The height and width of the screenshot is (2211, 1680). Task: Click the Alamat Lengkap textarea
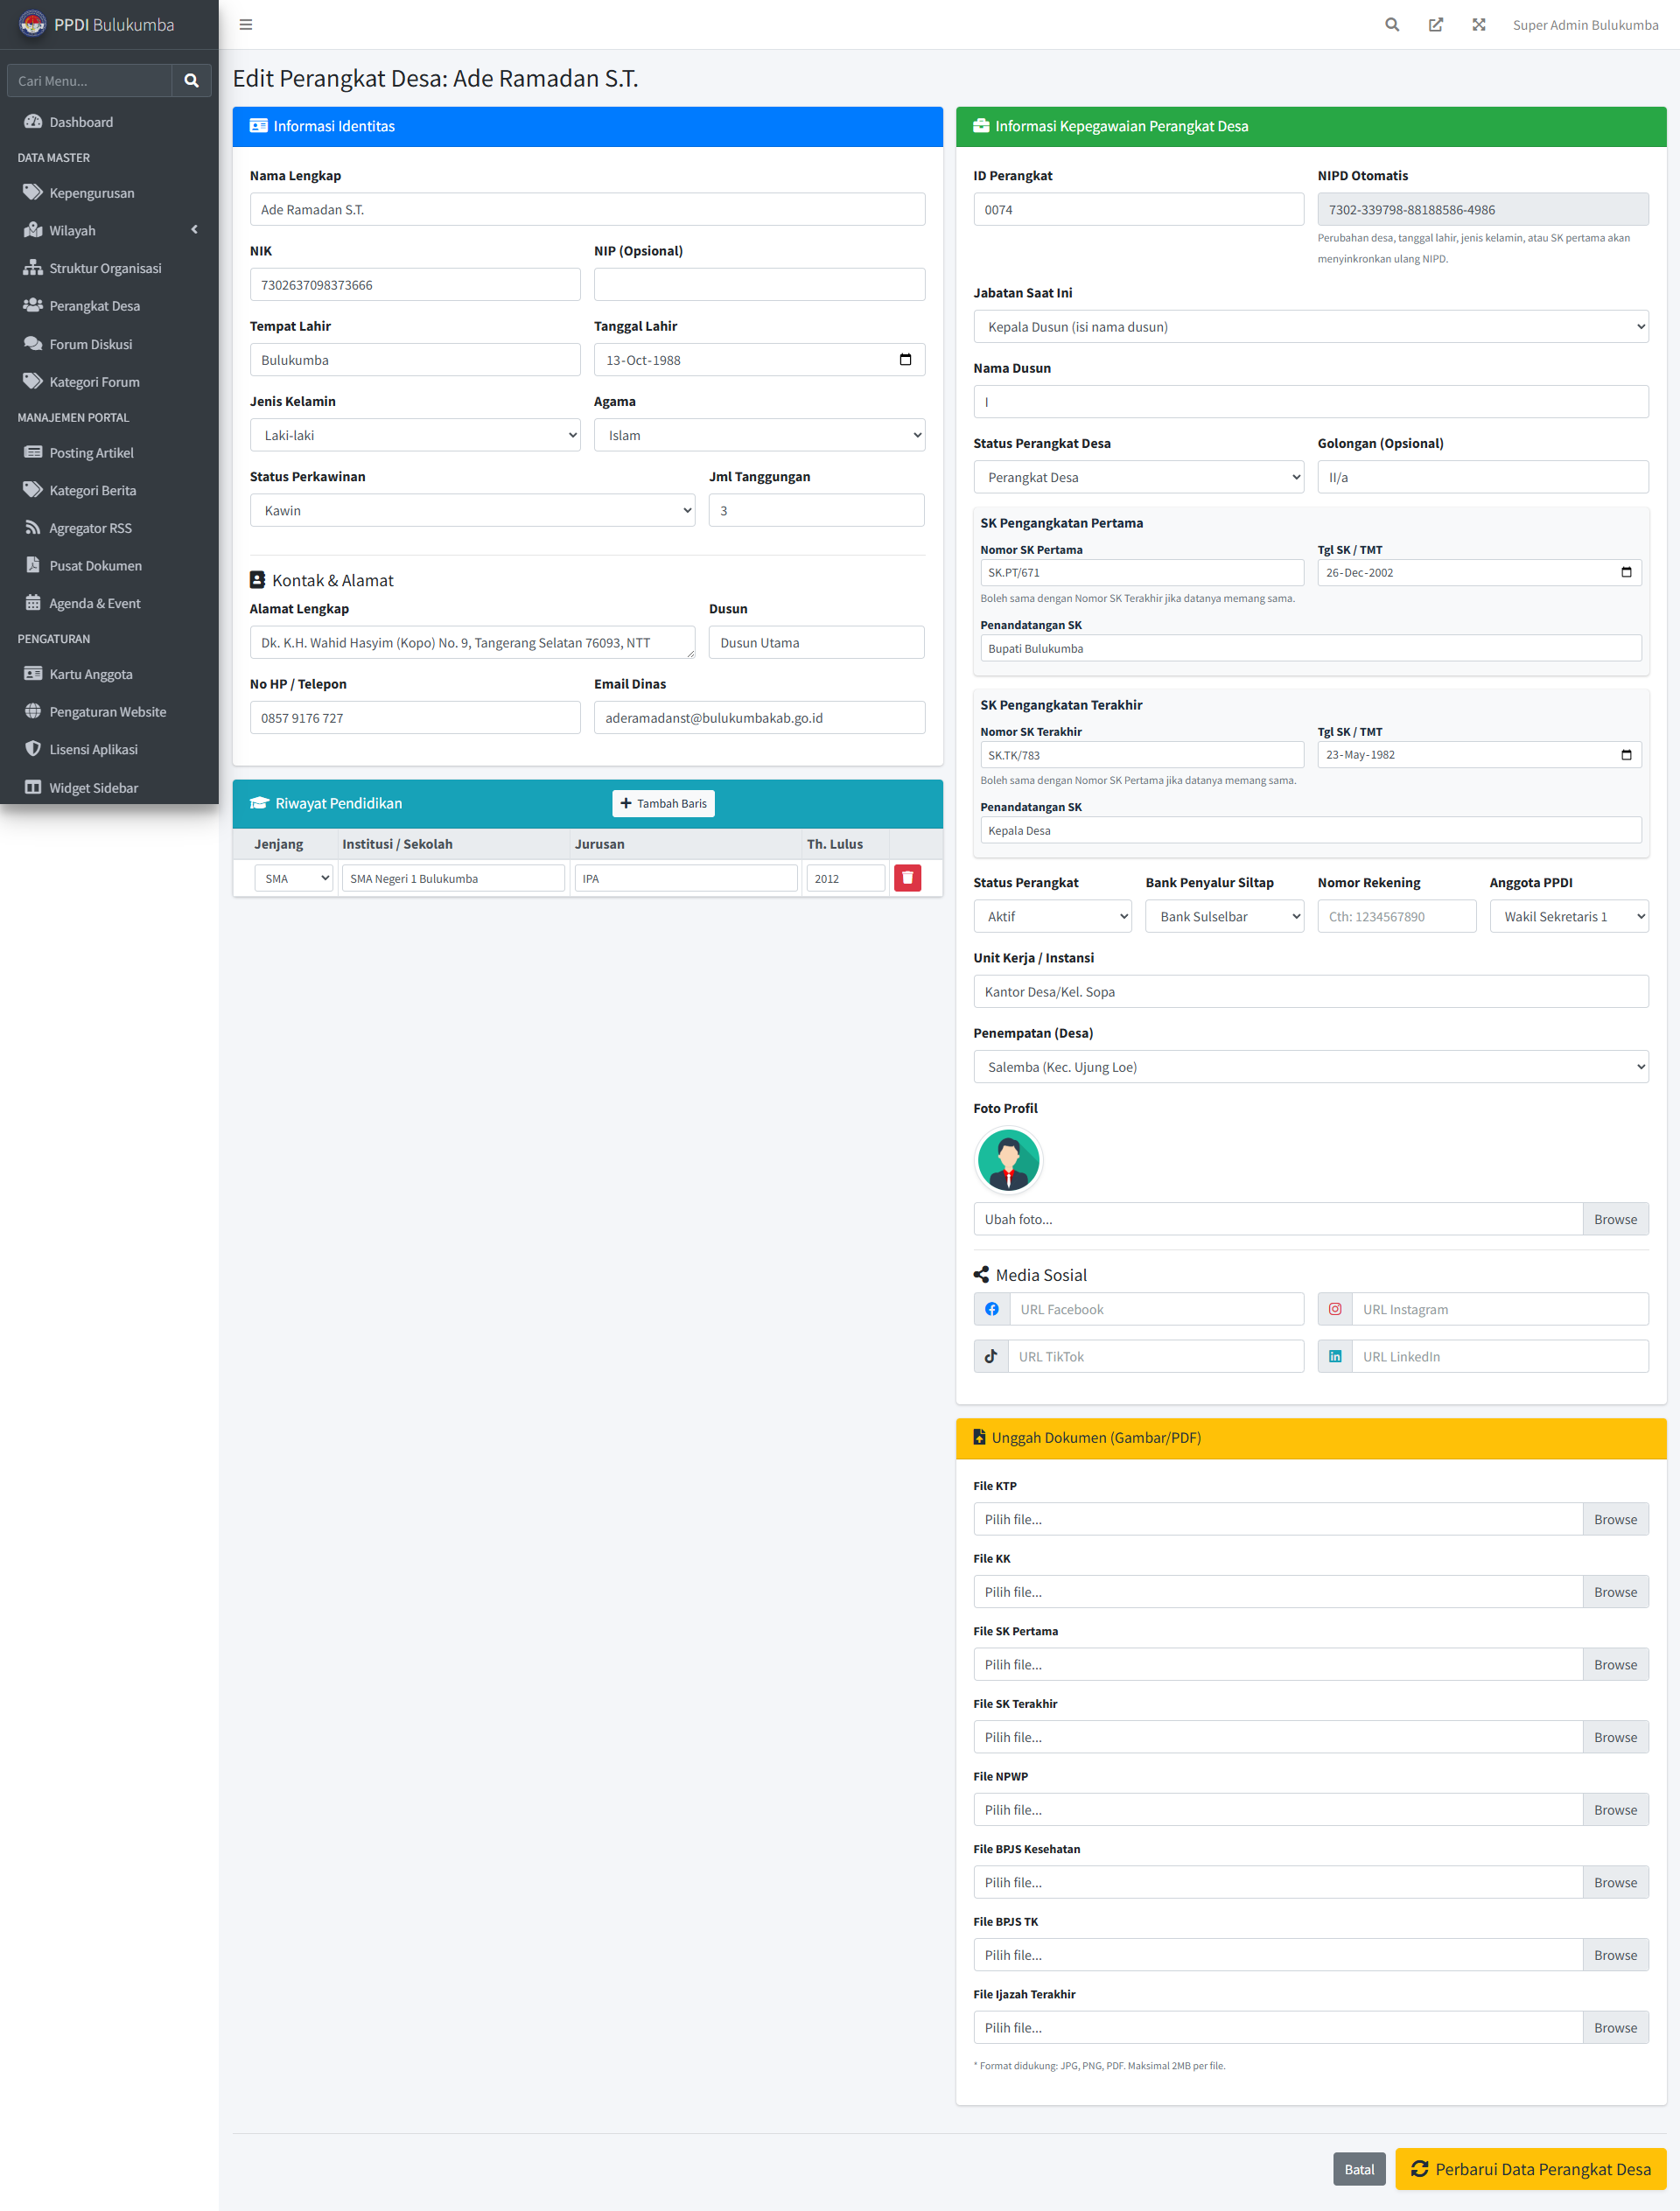[x=472, y=642]
